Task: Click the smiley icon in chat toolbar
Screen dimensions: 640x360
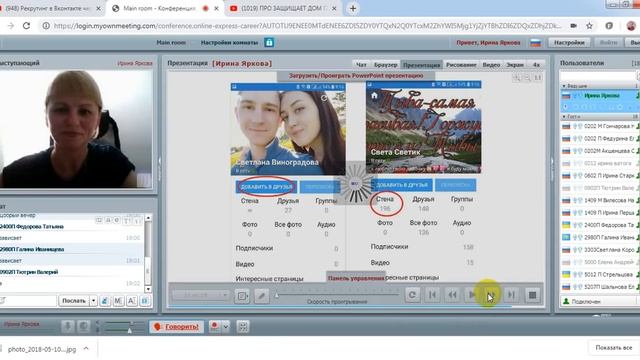Action: pos(105,301)
